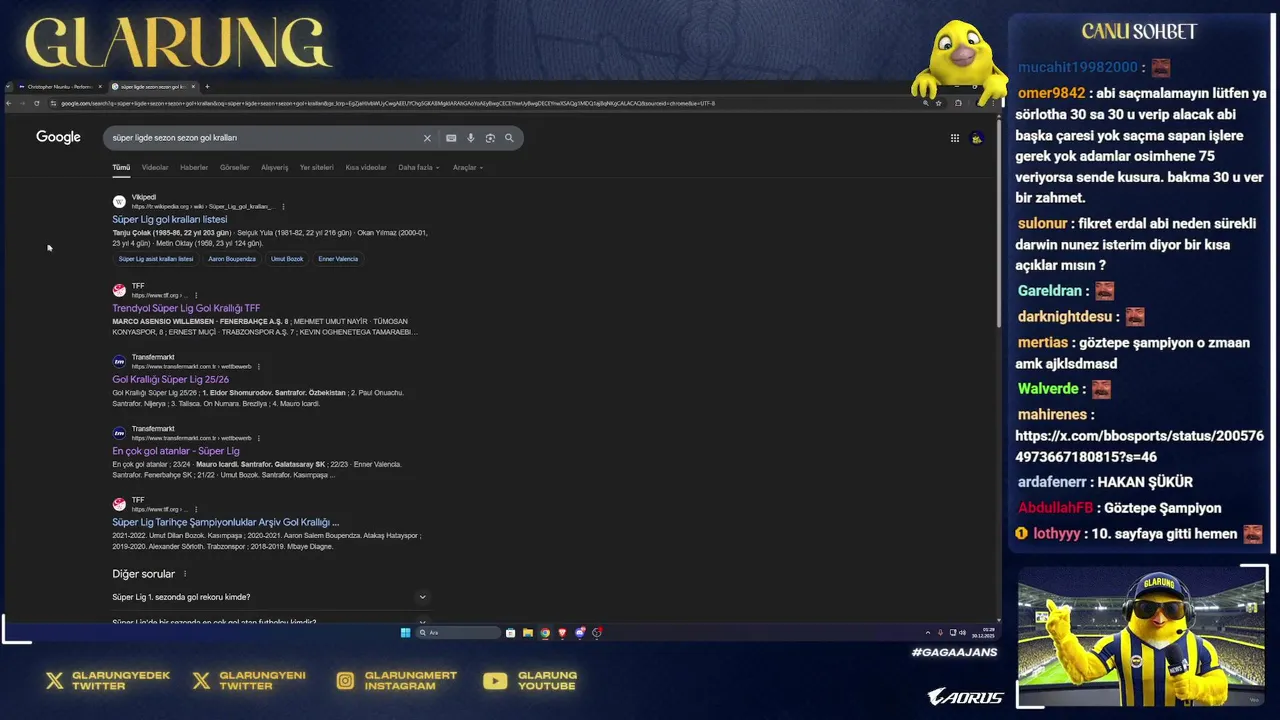The height and width of the screenshot is (720, 1280).
Task: Start a voice search with microphone icon
Action: point(471,138)
